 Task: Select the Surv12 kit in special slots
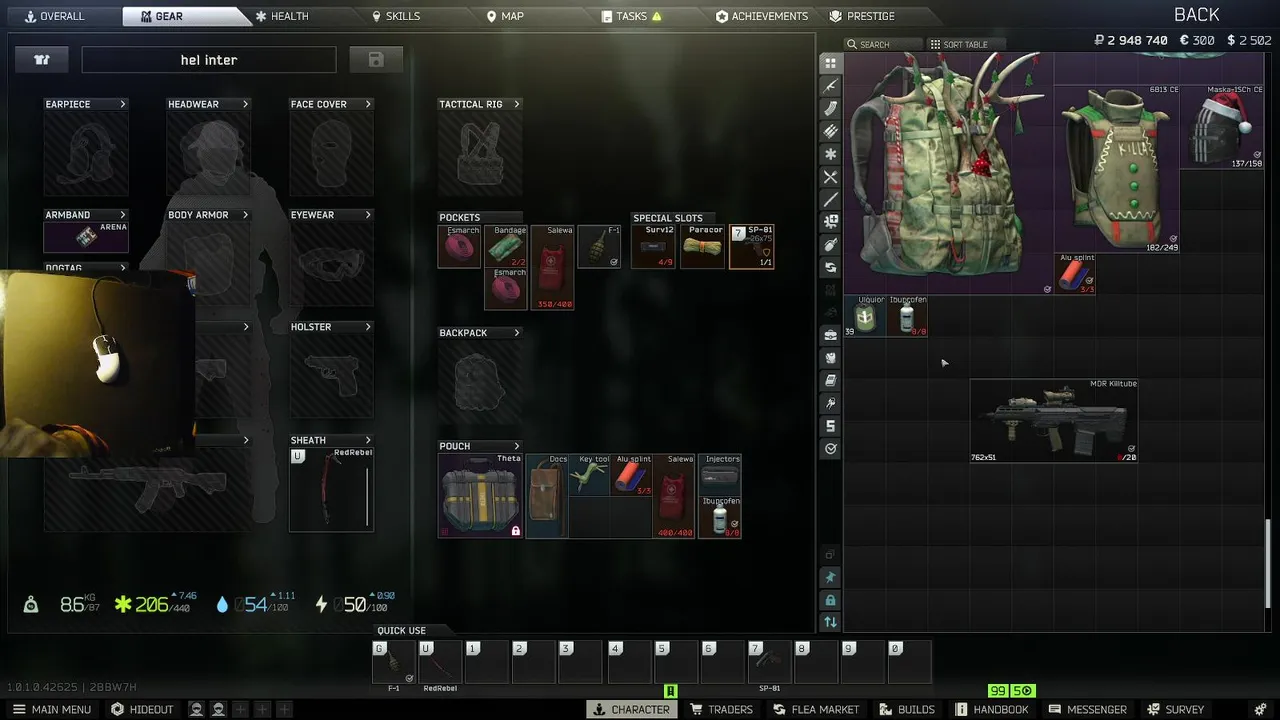pyautogui.click(x=655, y=247)
